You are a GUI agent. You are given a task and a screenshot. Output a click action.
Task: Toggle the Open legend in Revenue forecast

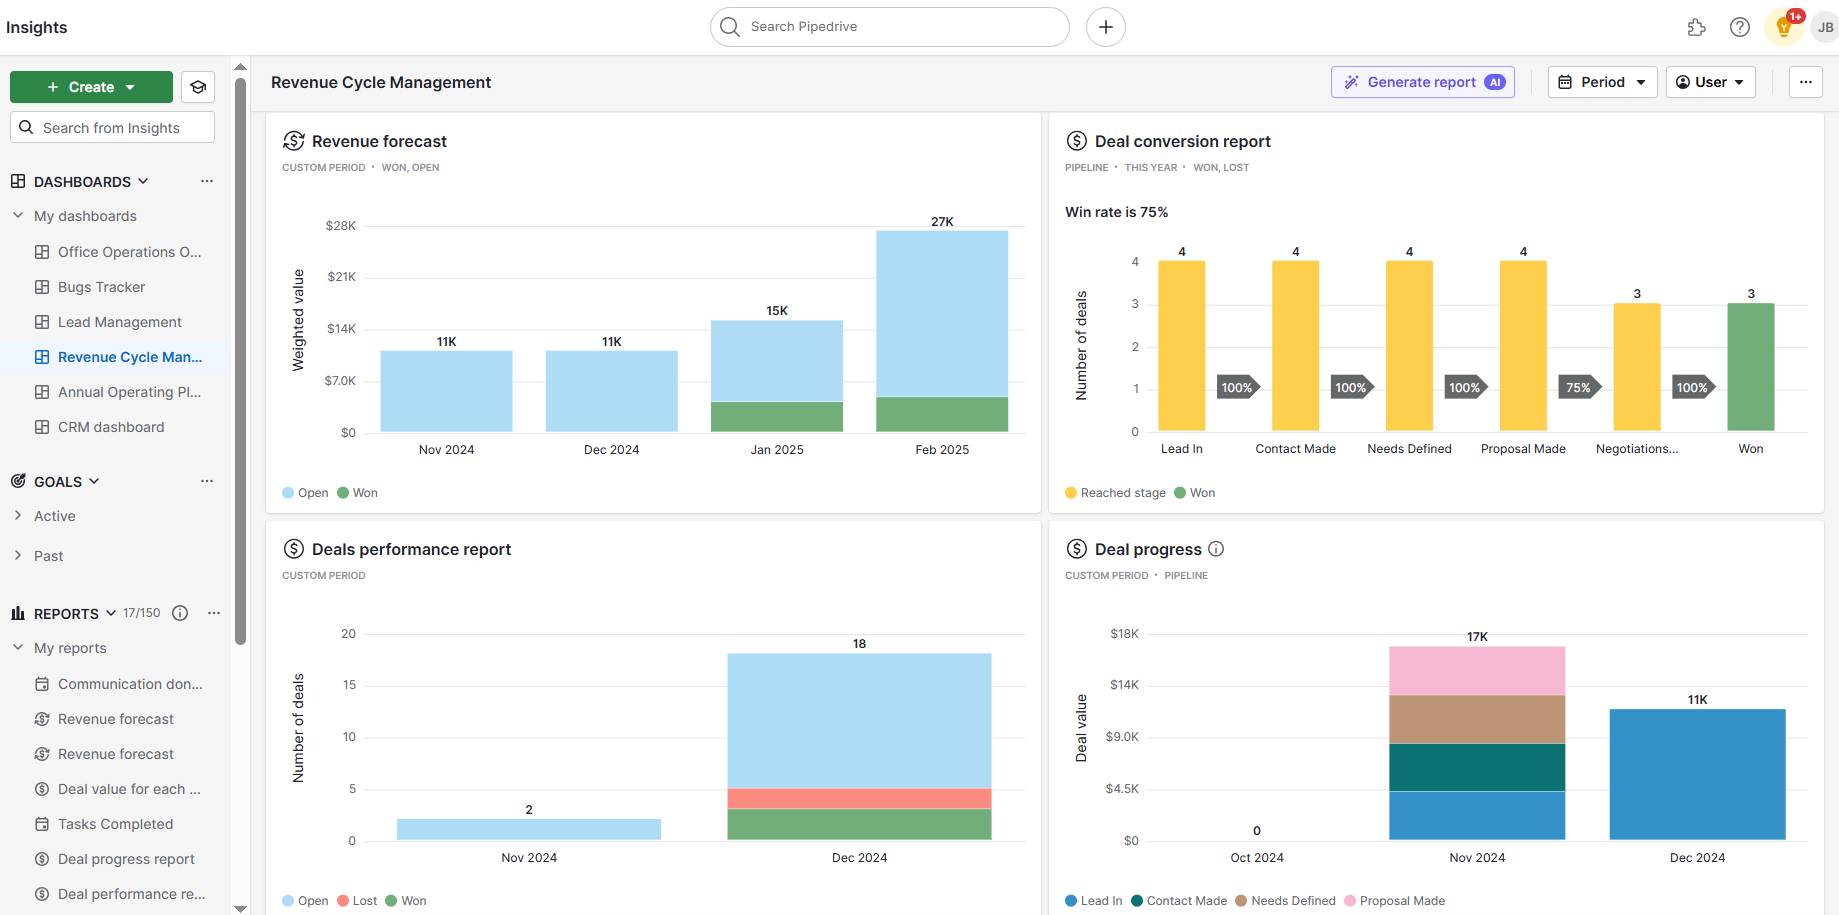click(x=306, y=493)
